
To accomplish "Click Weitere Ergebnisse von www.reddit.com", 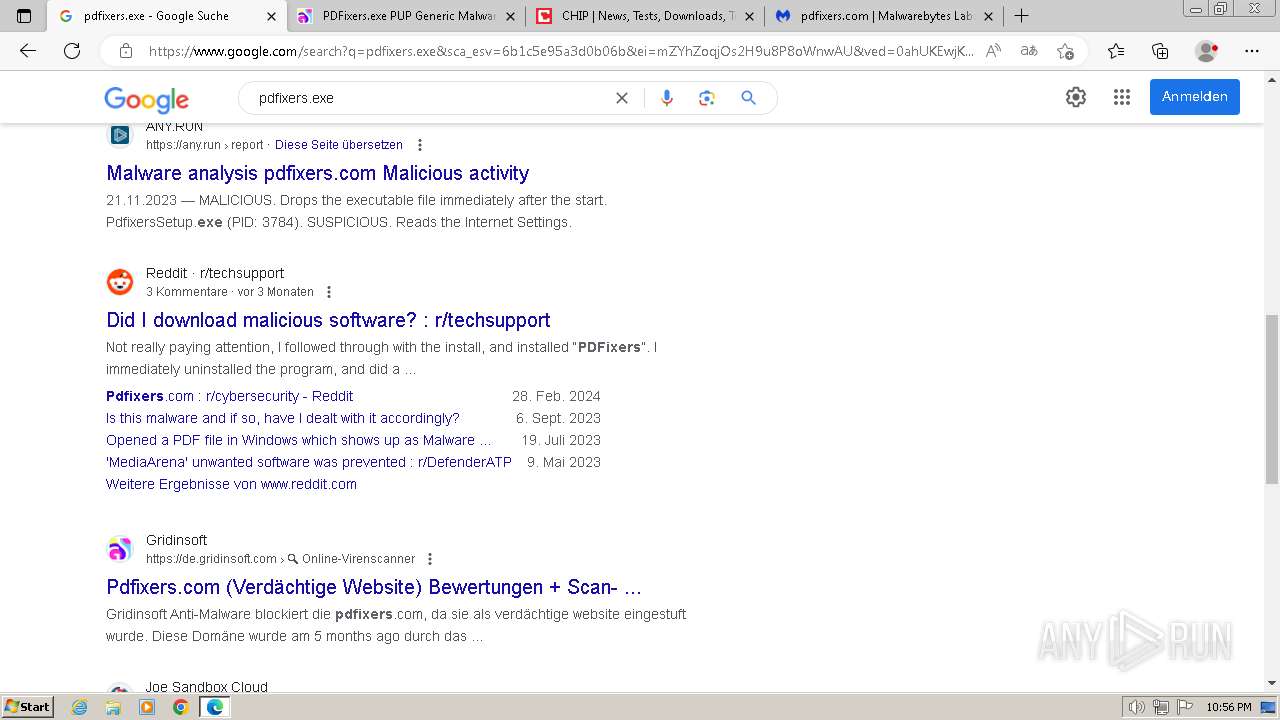I will 231,484.
